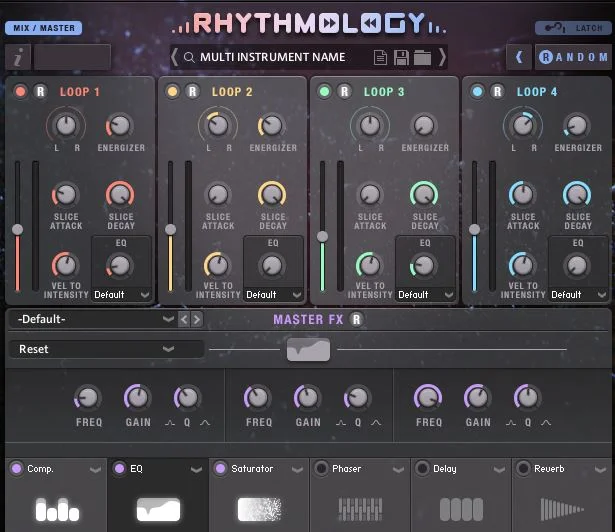The image size is (615, 532).
Task: Click the Loop 2 volume fader
Action: (x=170, y=229)
